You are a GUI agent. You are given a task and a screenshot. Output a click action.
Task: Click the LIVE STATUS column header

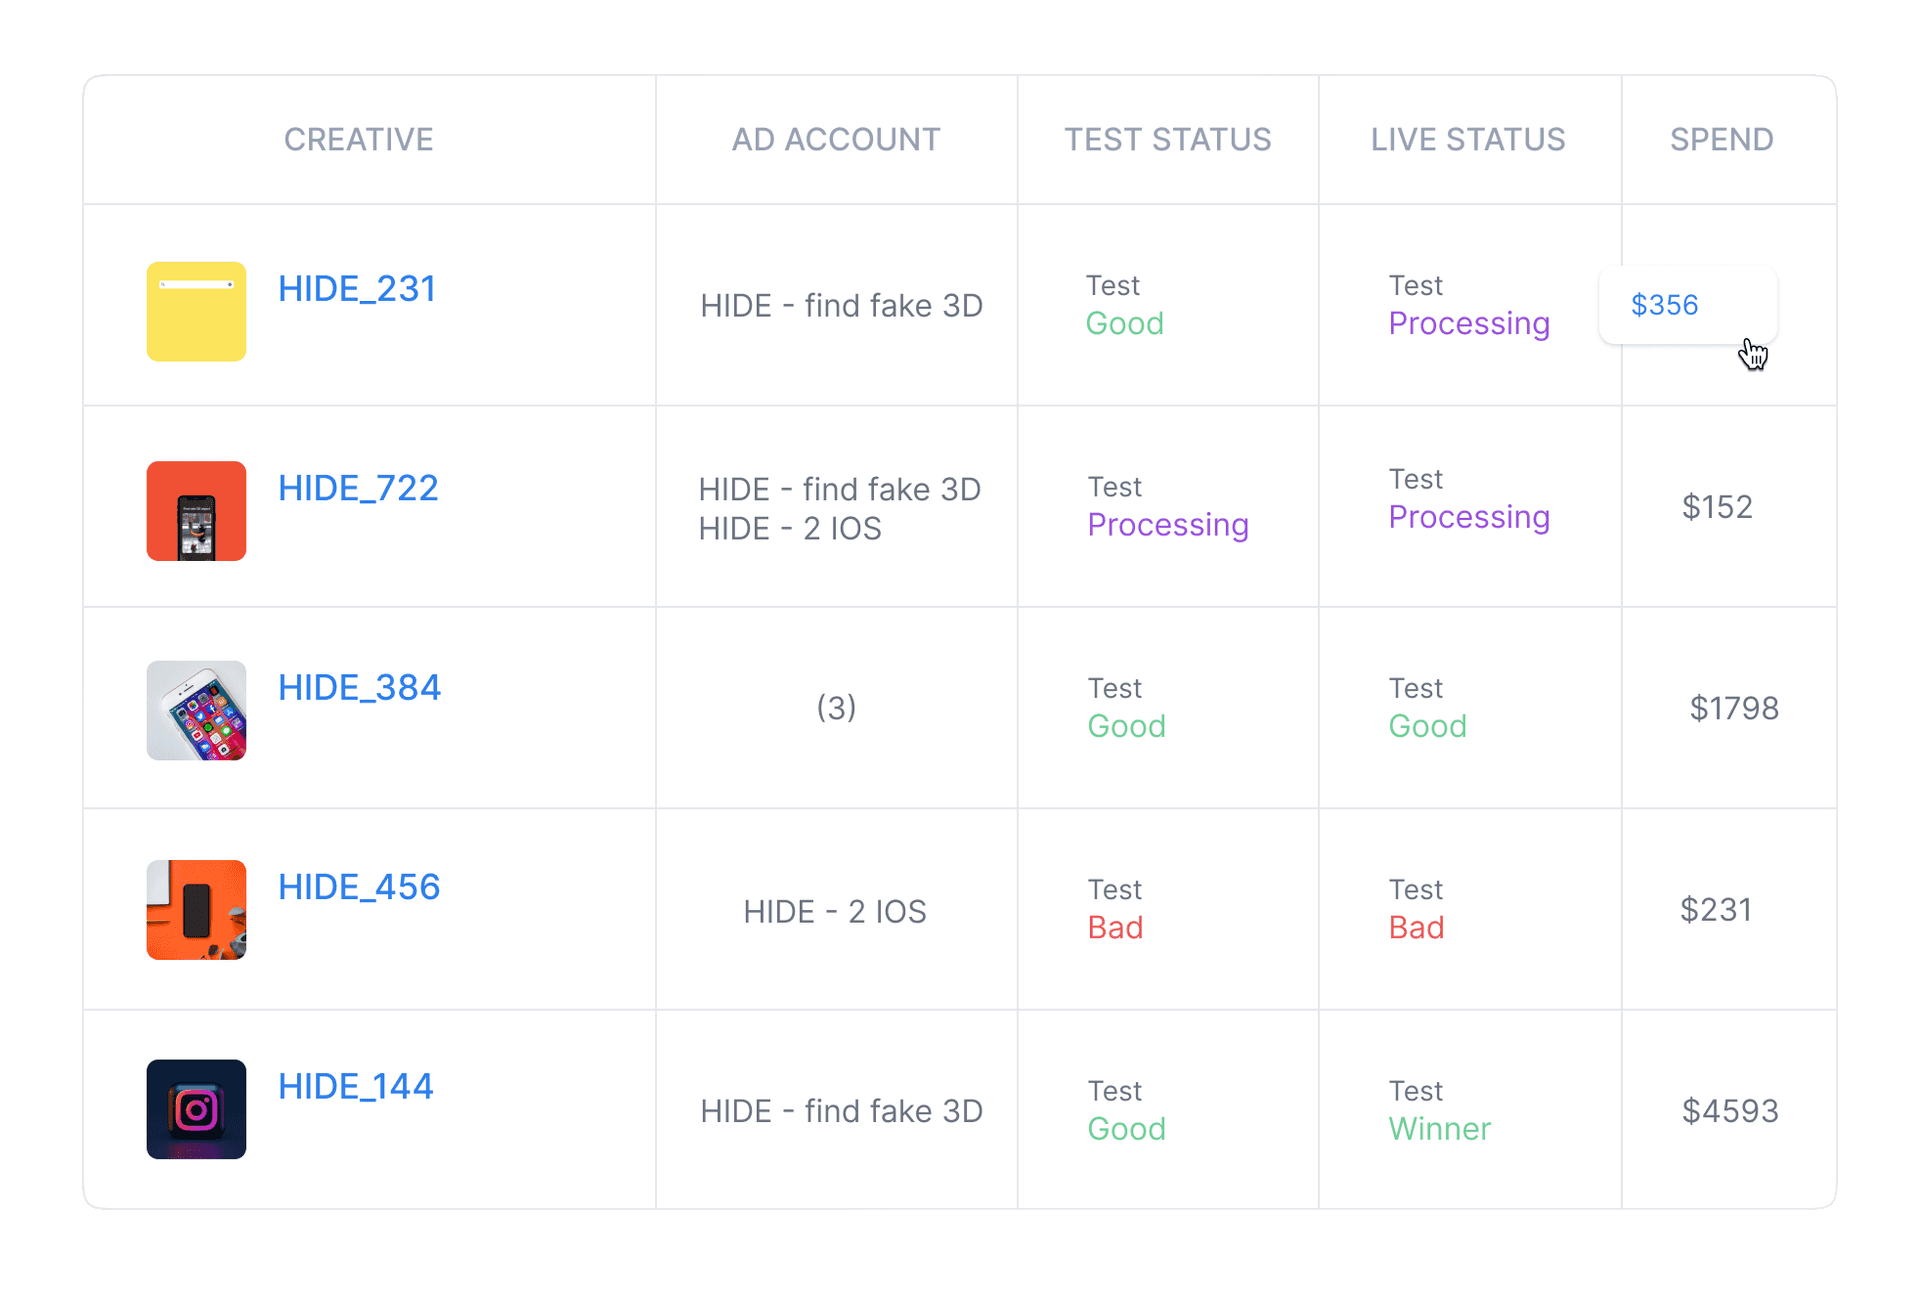(1468, 139)
